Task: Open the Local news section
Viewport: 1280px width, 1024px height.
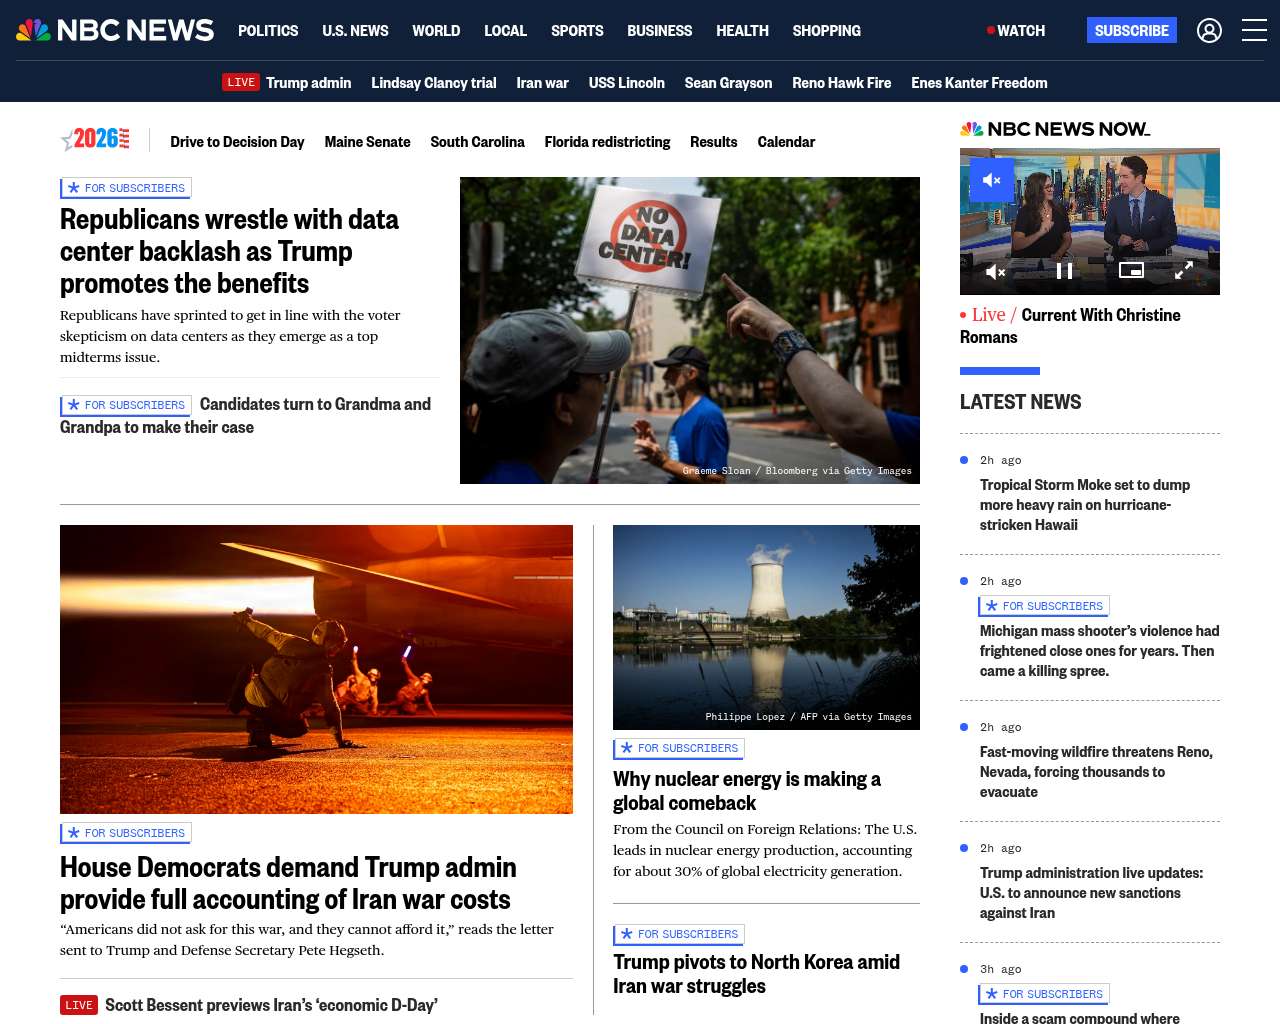Action: click(x=505, y=31)
